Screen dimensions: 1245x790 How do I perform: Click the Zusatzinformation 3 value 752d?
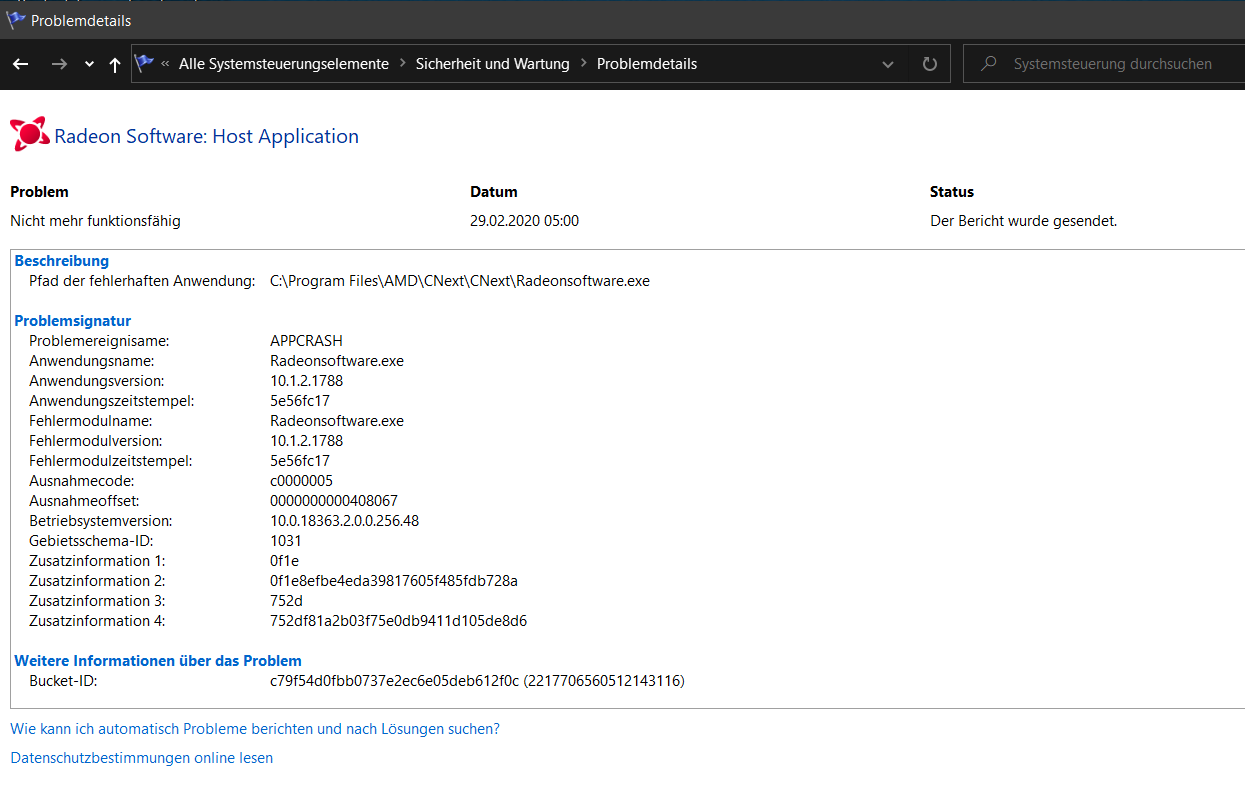point(286,601)
